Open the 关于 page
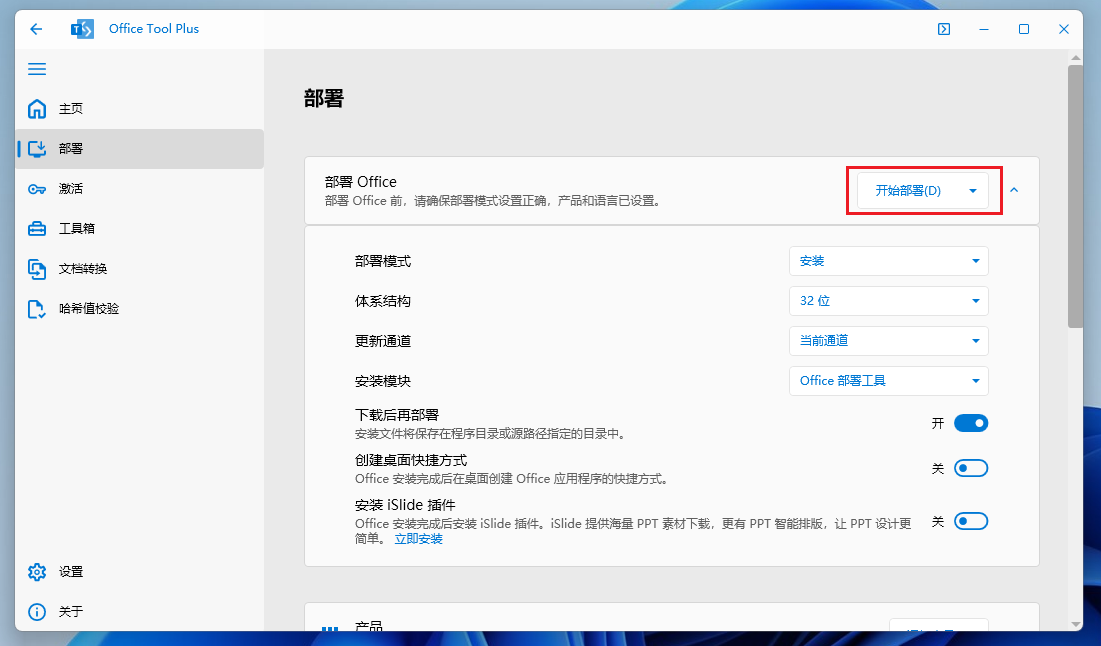This screenshot has width=1101, height=646. [x=140, y=612]
